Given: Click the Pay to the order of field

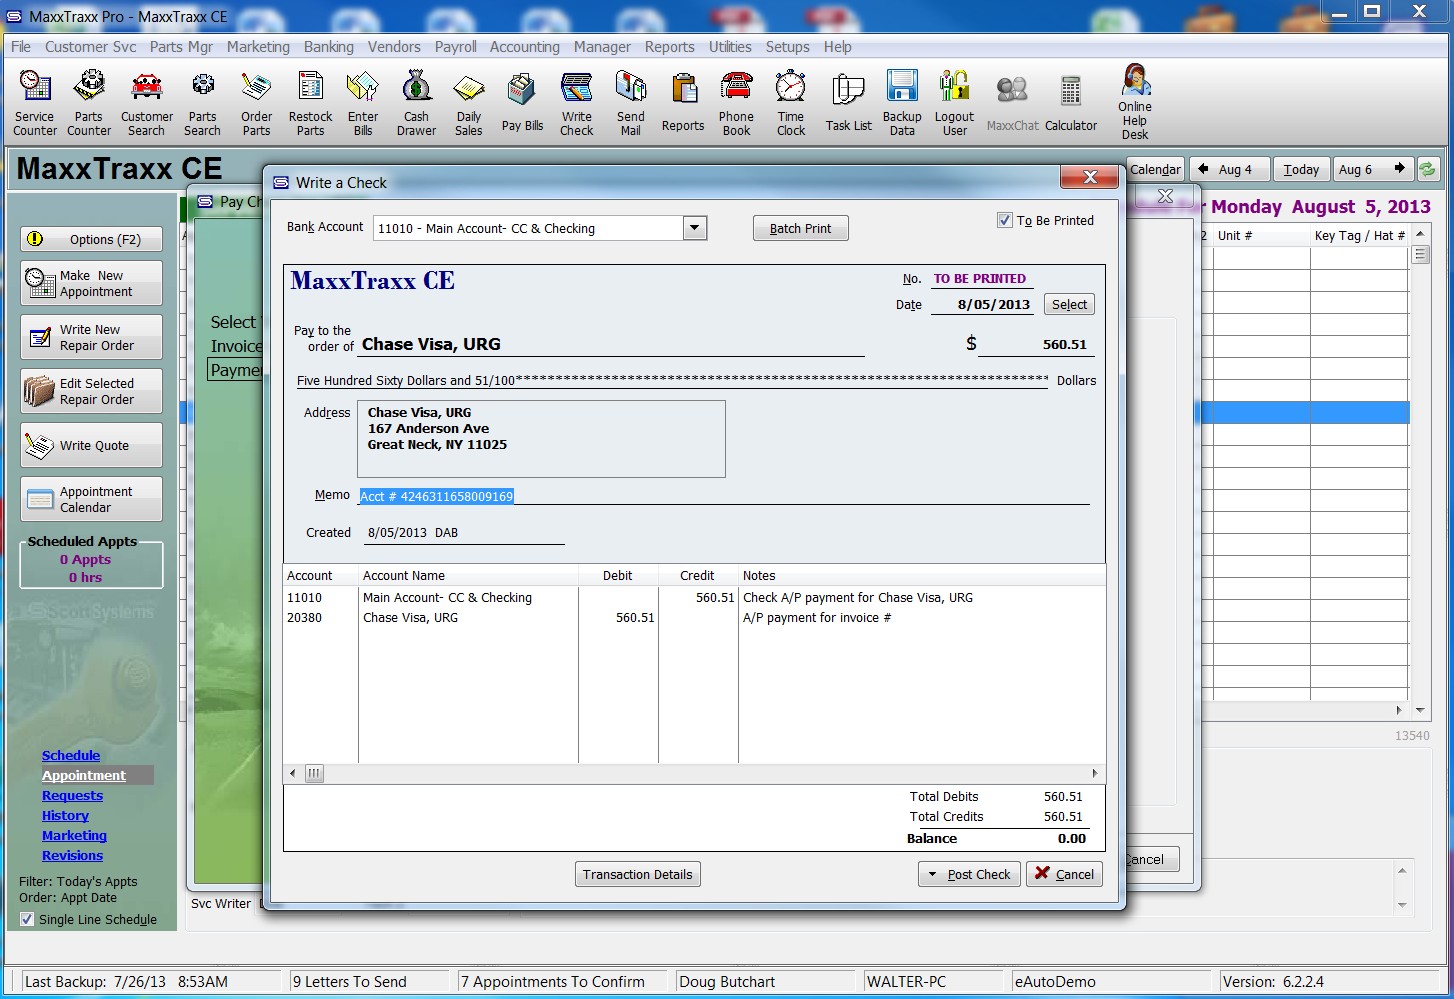Looking at the screenshot, I should pos(611,344).
